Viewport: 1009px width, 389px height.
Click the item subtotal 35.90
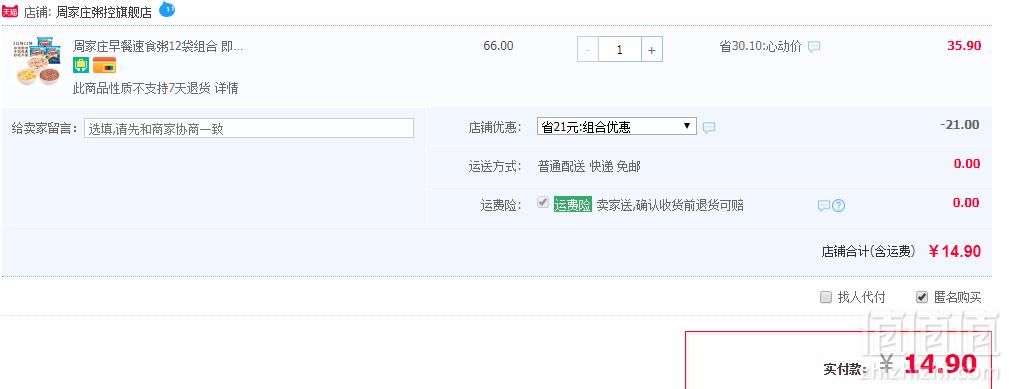[x=964, y=46]
